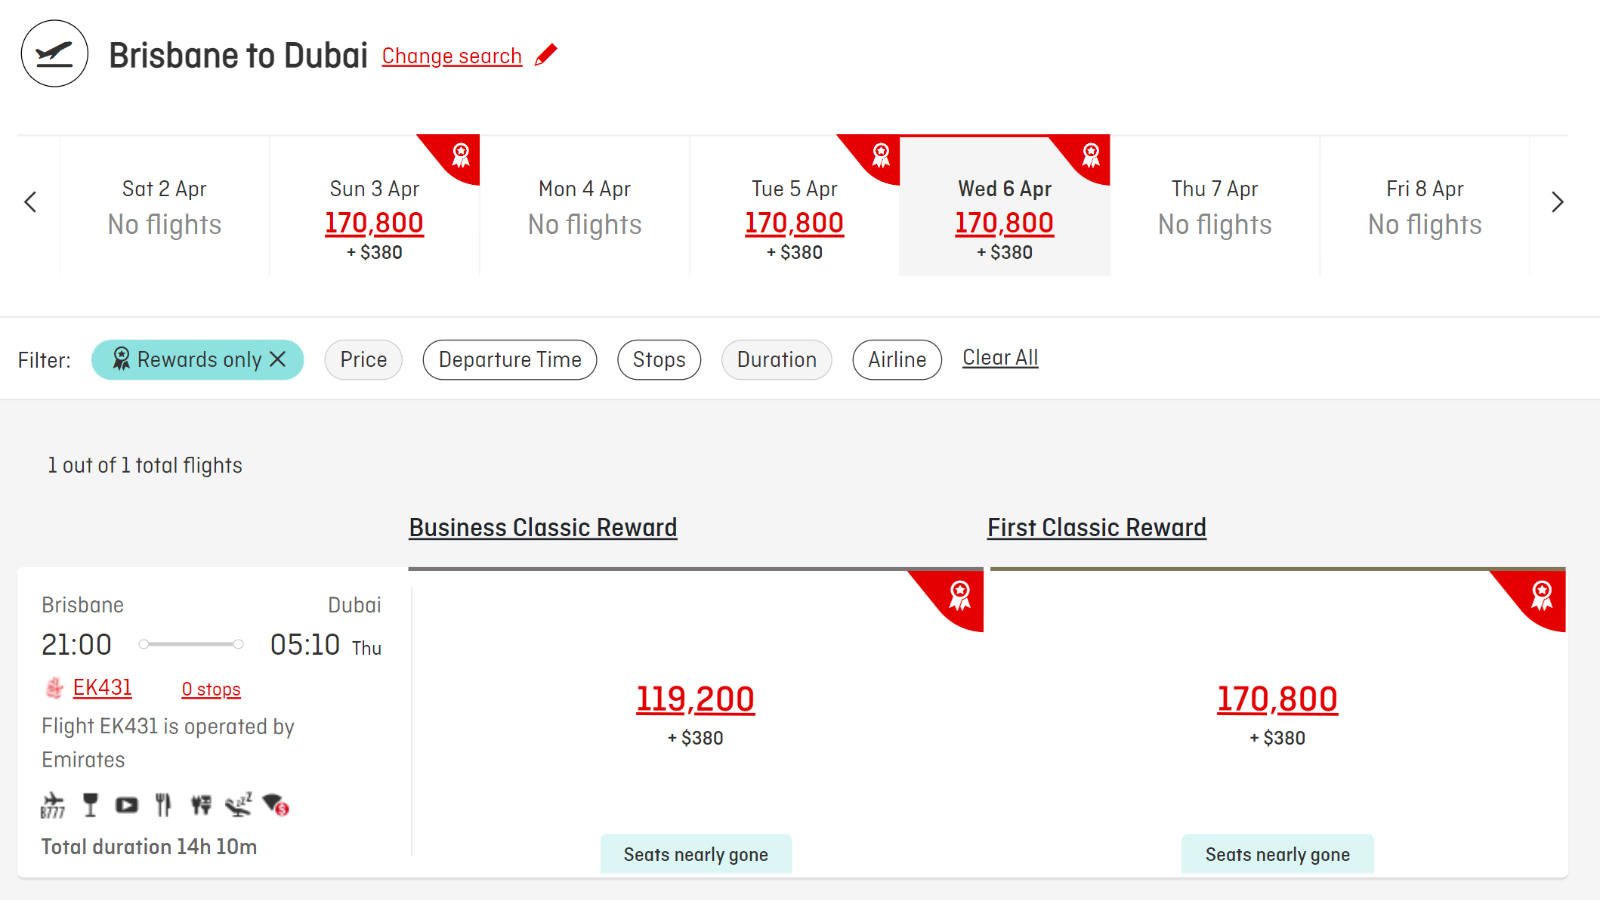Open the Duration filter
The width and height of the screenshot is (1600, 900).
(777, 360)
